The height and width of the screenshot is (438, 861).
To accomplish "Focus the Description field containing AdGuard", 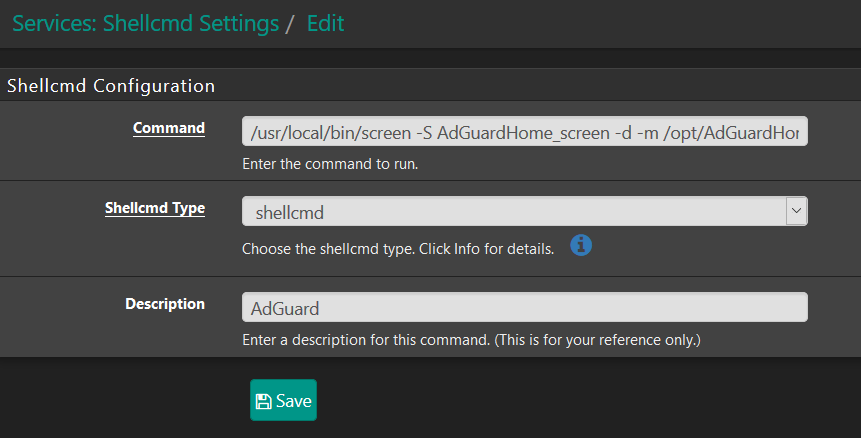I will (x=524, y=307).
